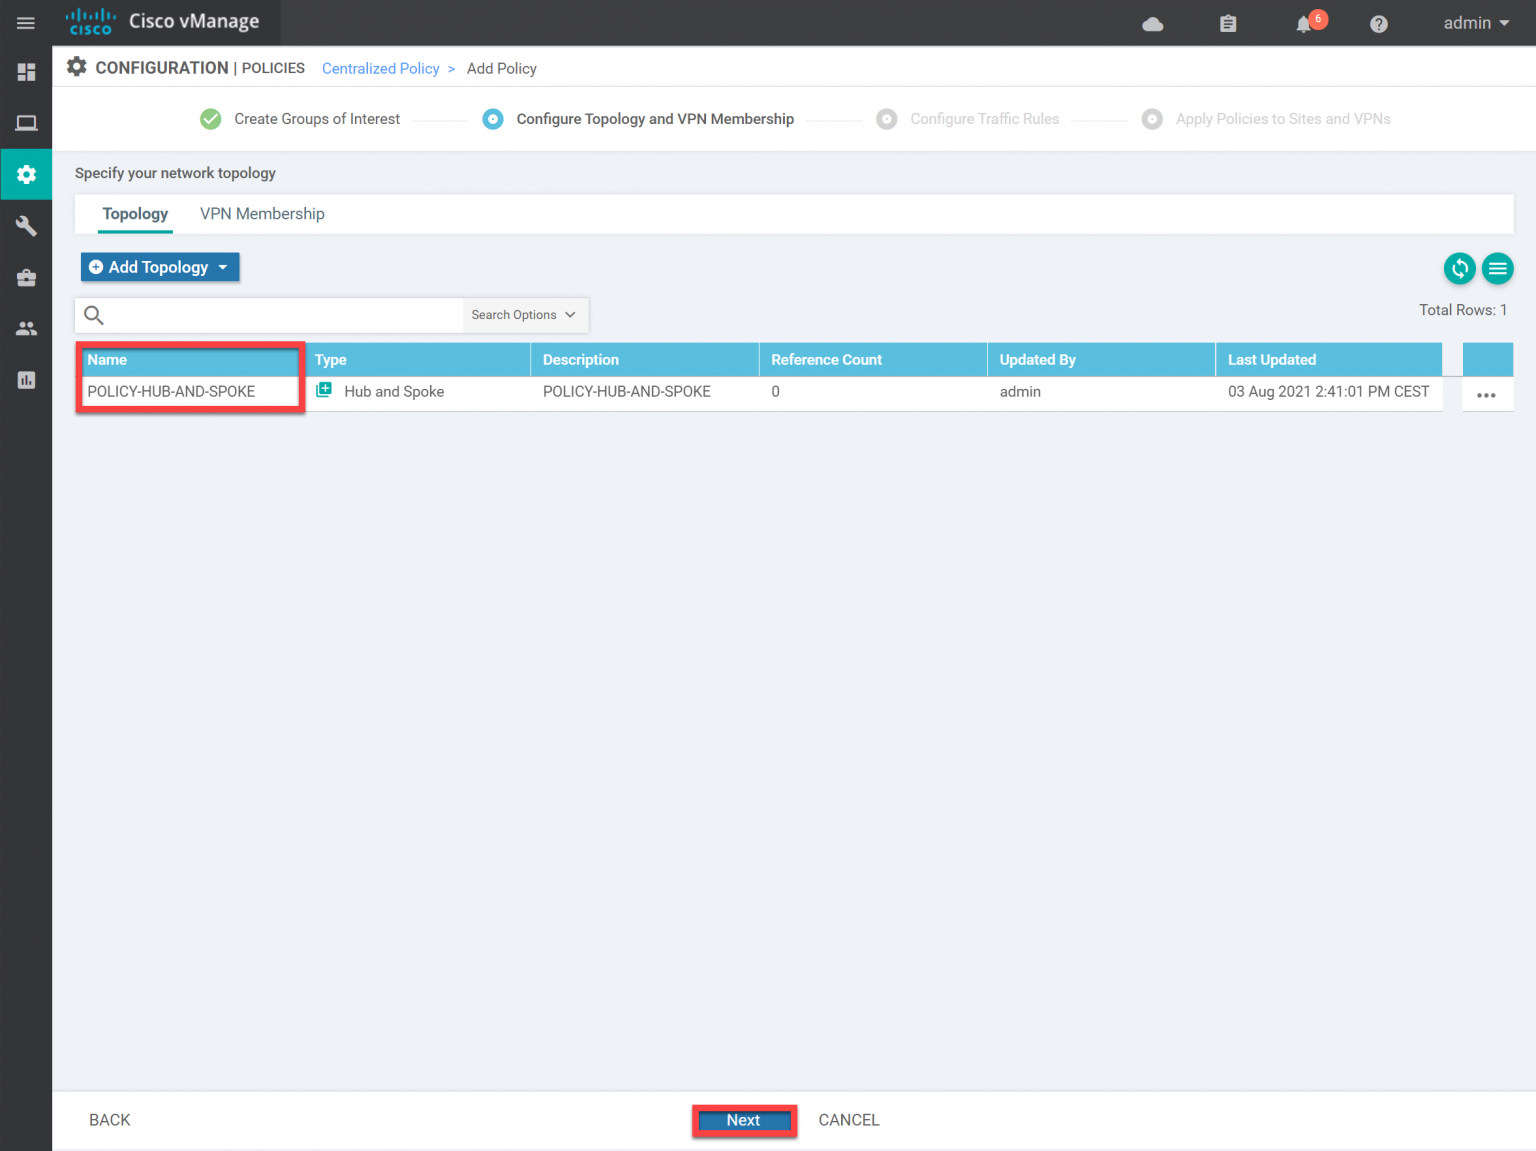Open the Dashboard panel from the sidebar
This screenshot has height=1151, width=1536.
click(26, 71)
